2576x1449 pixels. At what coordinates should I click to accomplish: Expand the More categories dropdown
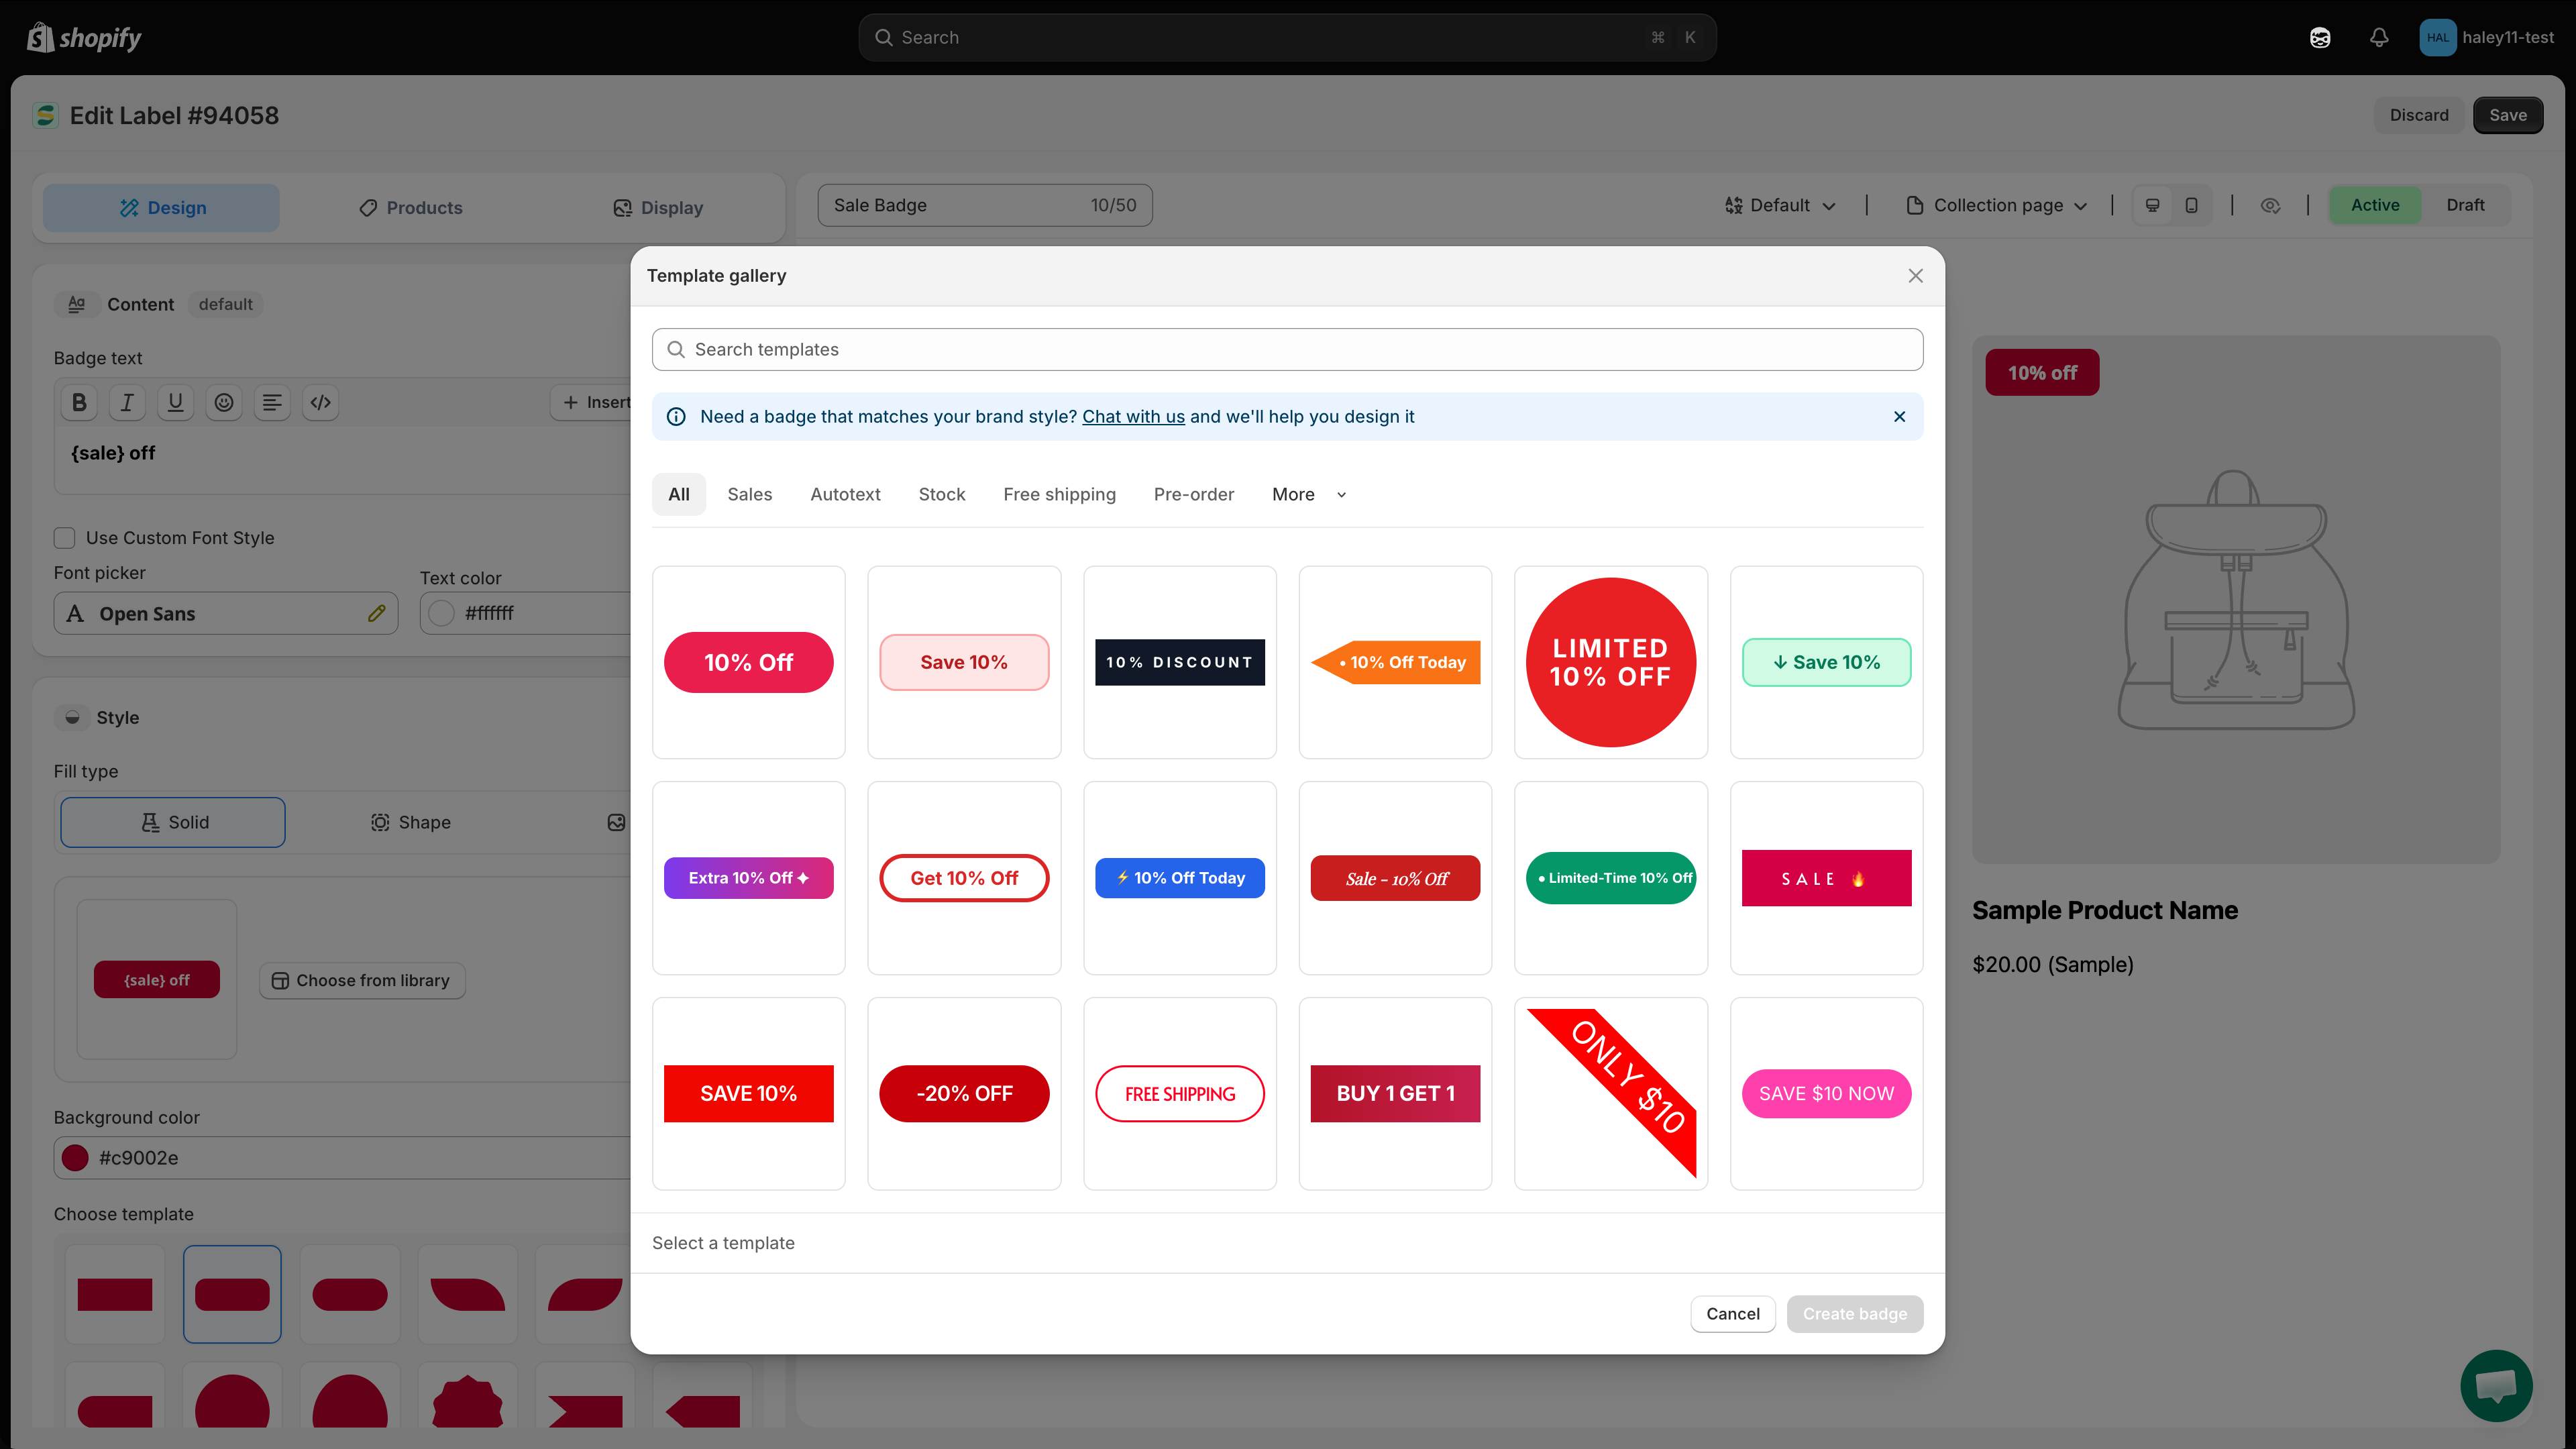coord(1309,494)
